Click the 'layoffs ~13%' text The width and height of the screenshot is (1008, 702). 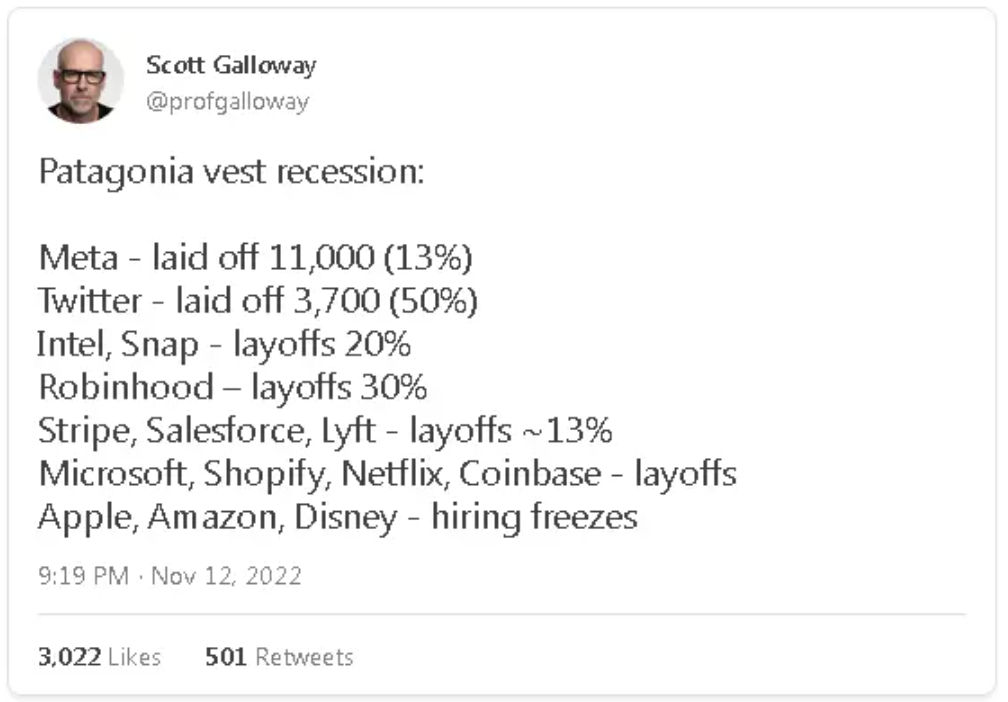coord(511,431)
